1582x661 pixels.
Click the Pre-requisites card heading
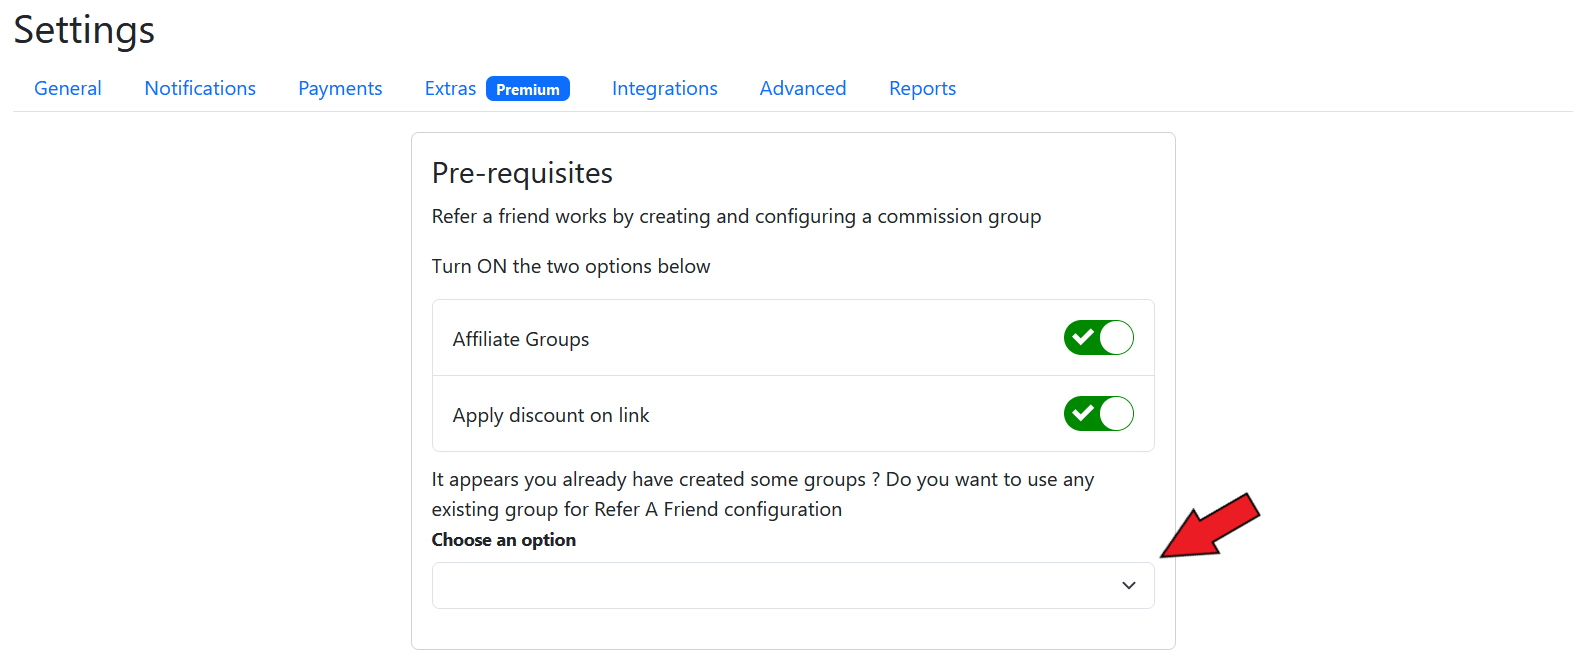click(522, 173)
